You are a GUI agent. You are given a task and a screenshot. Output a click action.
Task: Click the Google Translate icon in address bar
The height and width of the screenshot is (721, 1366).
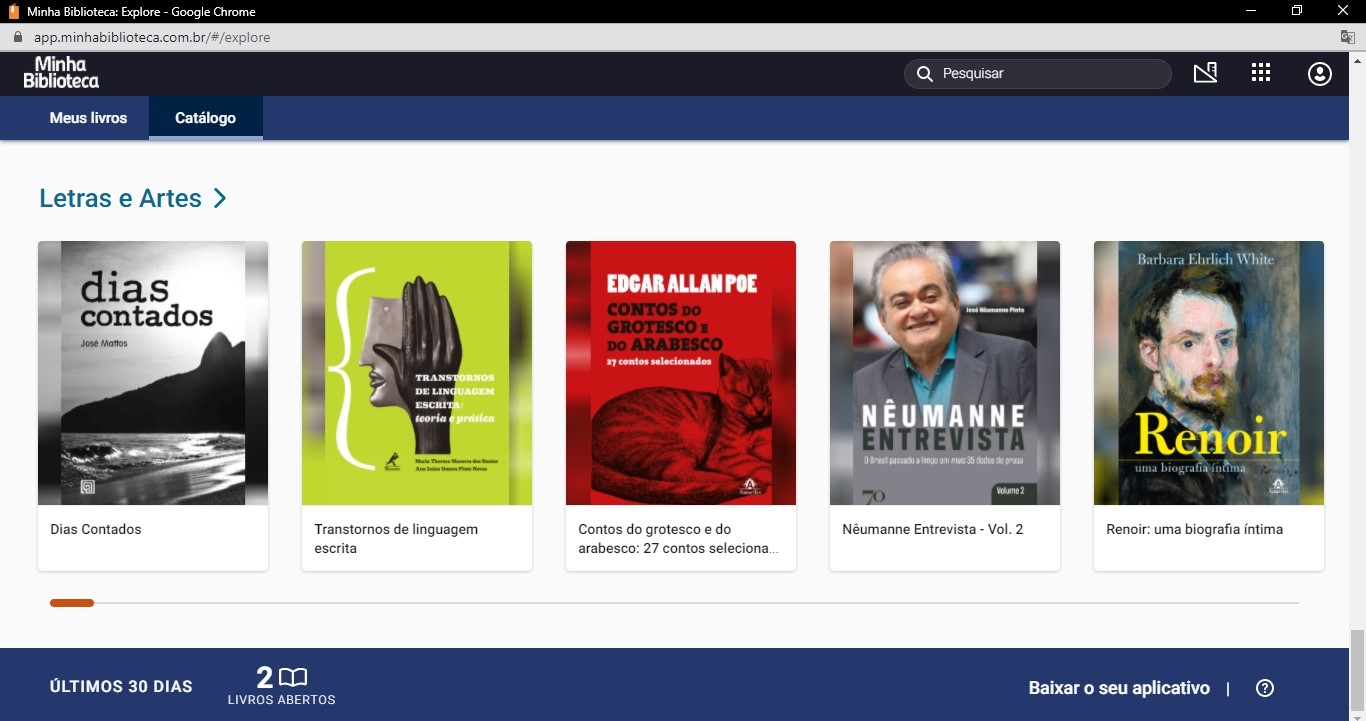pos(1348,37)
